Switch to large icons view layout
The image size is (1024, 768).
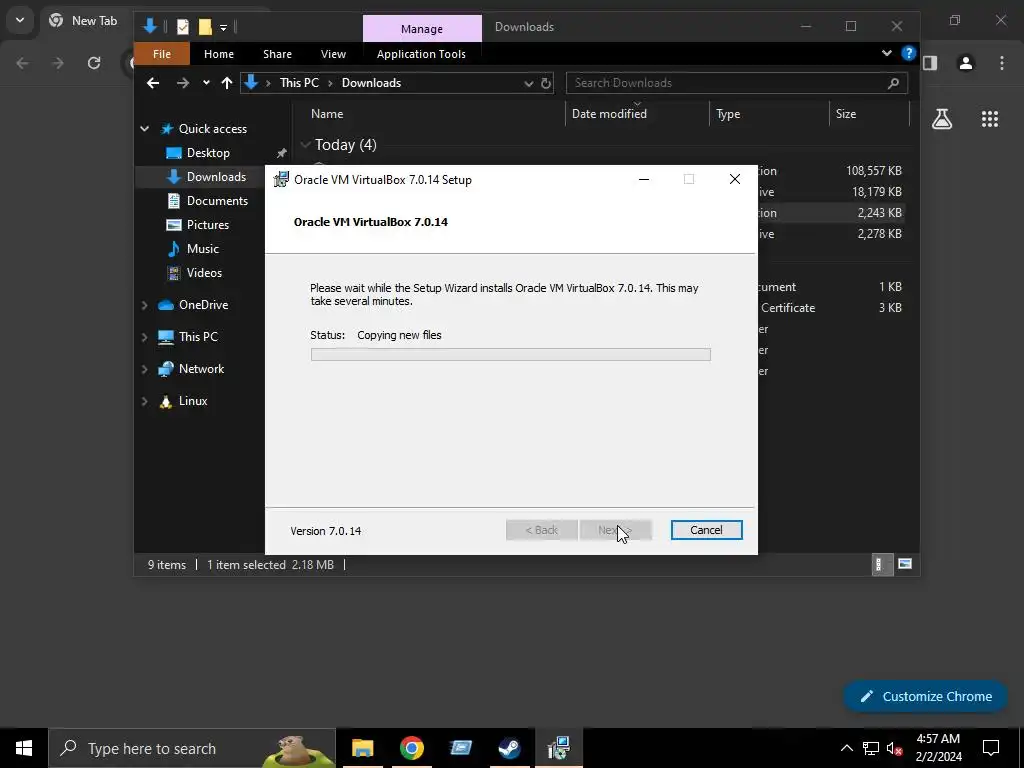click(x=904, y=565)
